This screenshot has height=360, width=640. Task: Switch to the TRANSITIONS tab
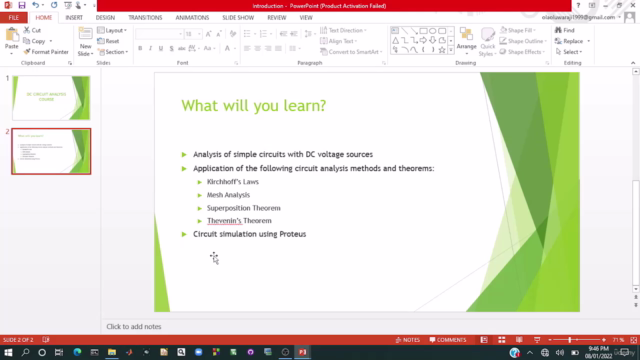[x=145, y=18]
